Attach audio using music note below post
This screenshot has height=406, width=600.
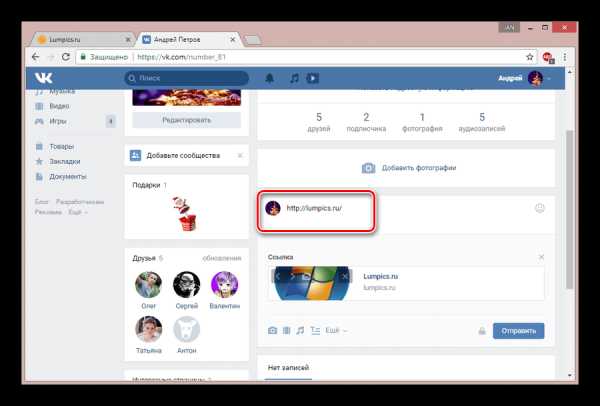(300, 330)
